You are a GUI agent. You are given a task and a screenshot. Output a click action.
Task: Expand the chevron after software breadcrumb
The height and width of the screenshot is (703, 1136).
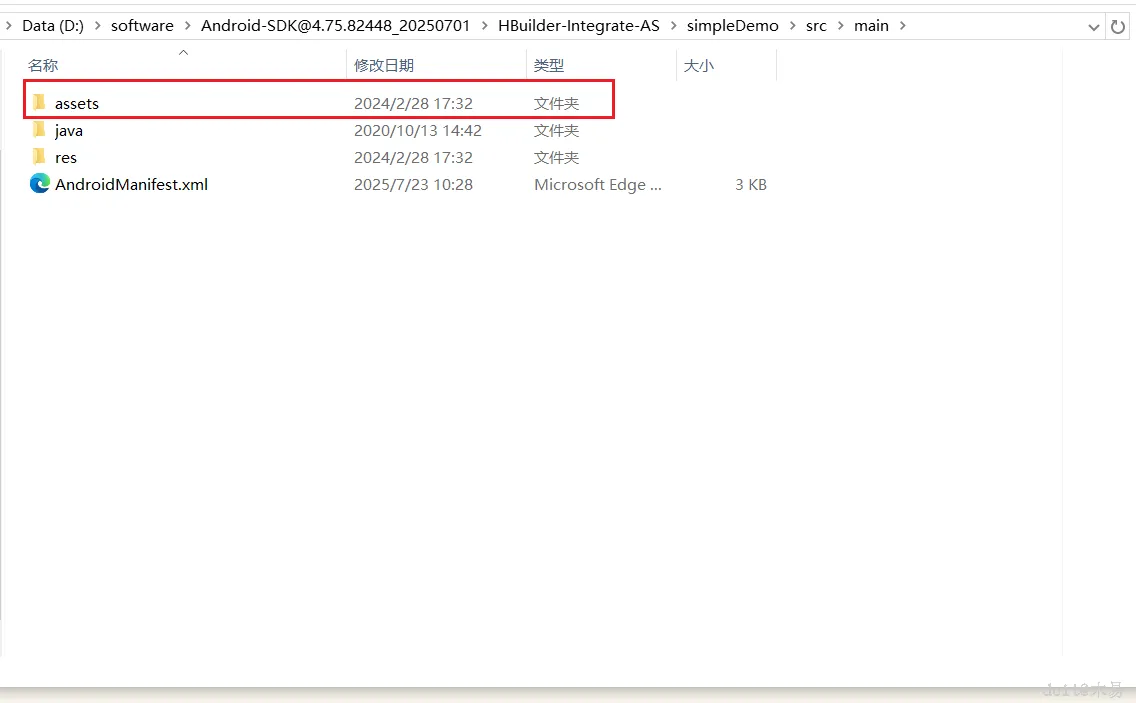[x=188, y=26]
